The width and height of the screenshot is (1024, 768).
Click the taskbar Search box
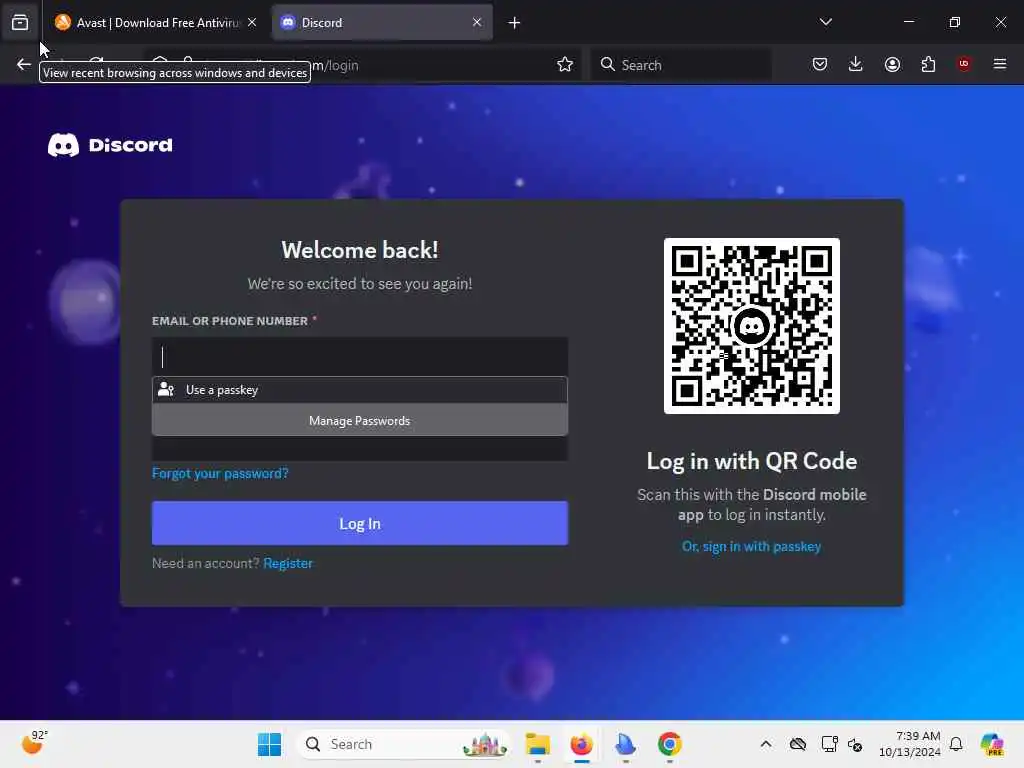[x=404, y=744]
